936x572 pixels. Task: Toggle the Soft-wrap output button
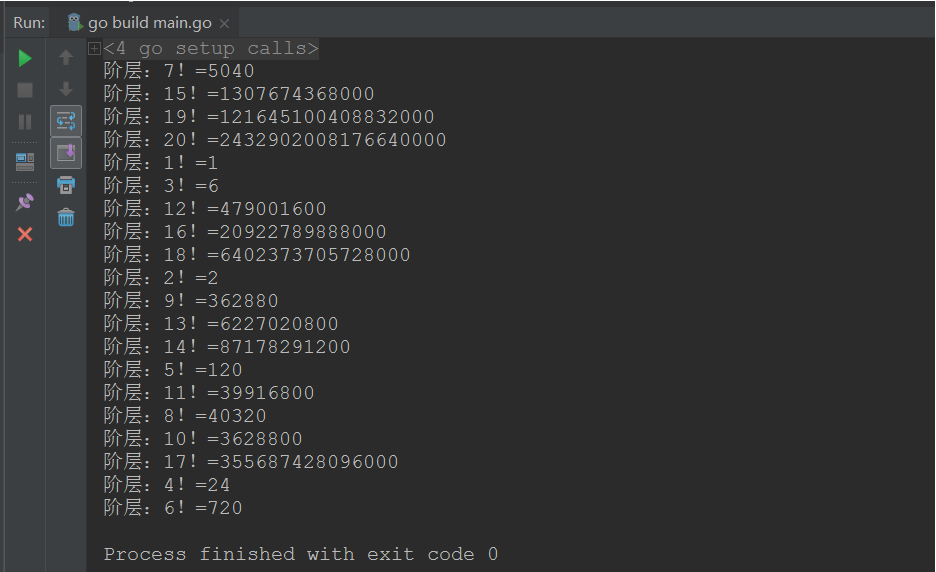[66, 121]
